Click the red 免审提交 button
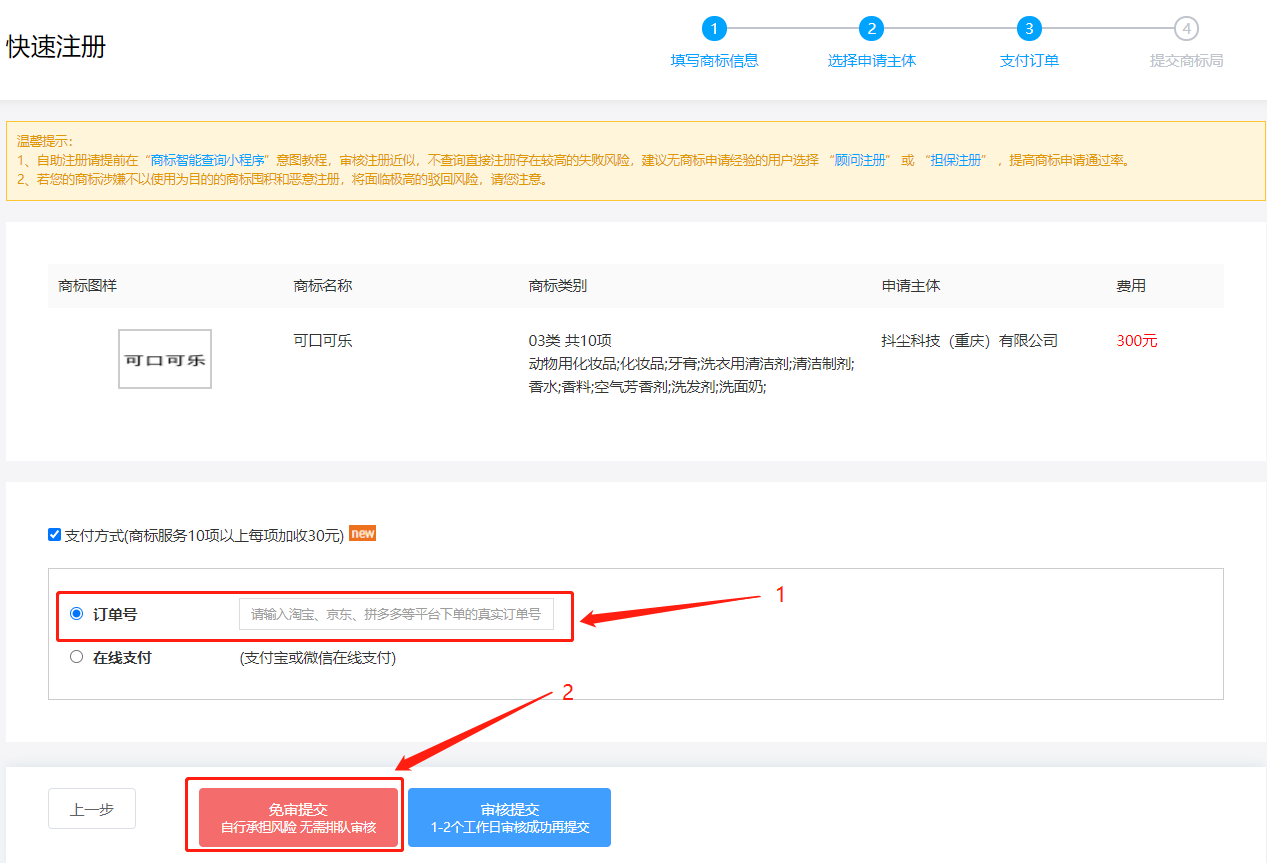 pos(298,818)
